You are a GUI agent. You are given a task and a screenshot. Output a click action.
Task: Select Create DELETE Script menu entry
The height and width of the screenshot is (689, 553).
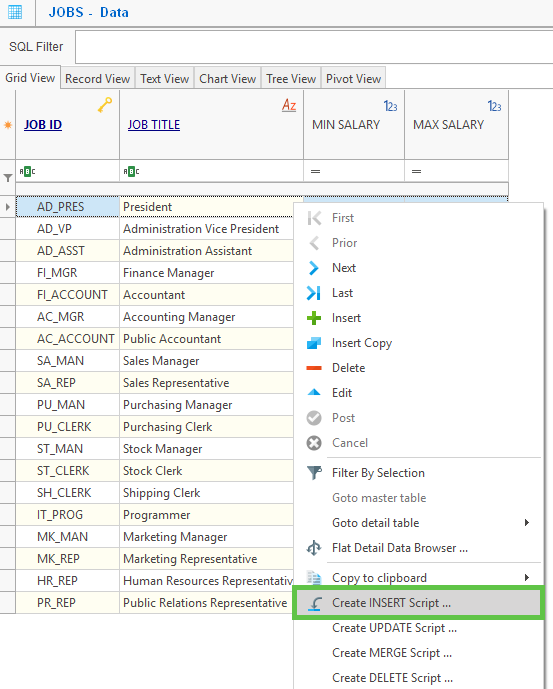pos(417,678)
